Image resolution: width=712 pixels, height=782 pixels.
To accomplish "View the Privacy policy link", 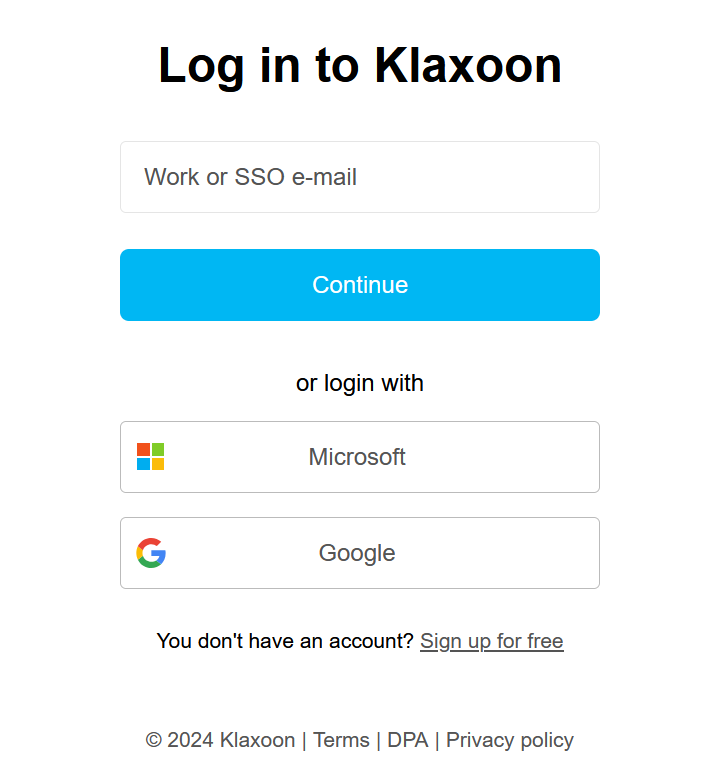I will (510, 740).
